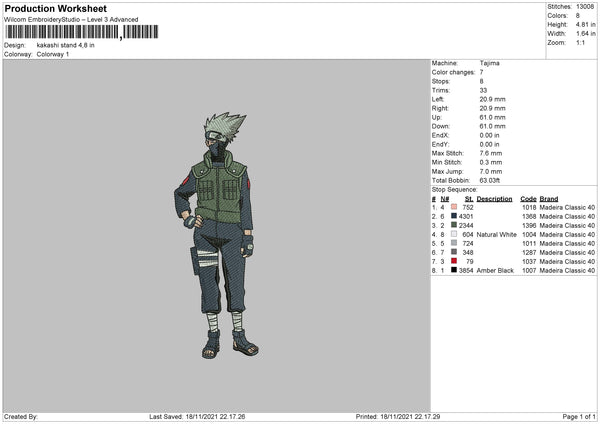Select the light gray swatch, code 1011
The height and width of the screenshot is (424, 600).
[454, 243]
